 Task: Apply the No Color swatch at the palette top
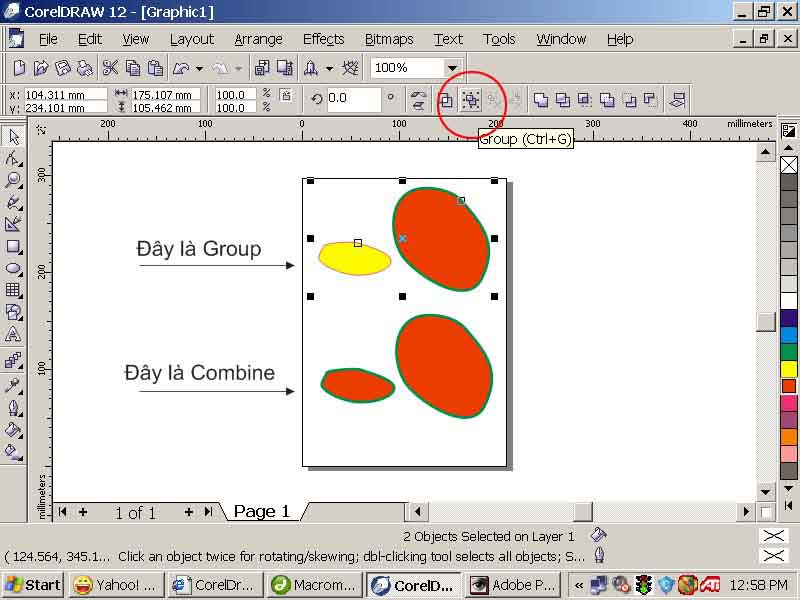coord(789,165)
